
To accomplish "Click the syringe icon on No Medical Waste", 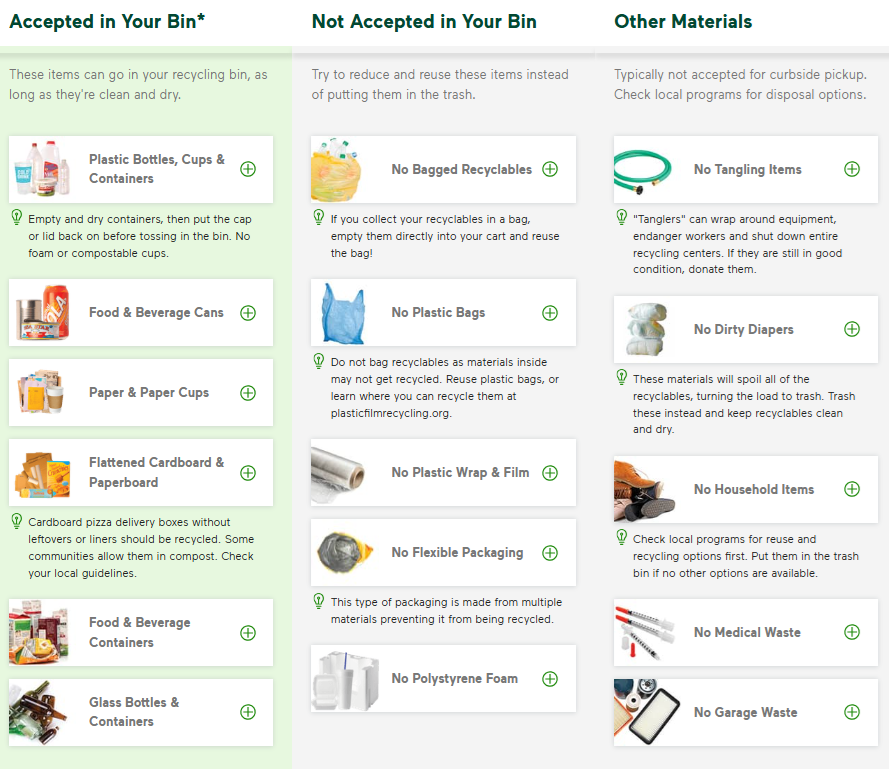I will (x=643, y=632).
